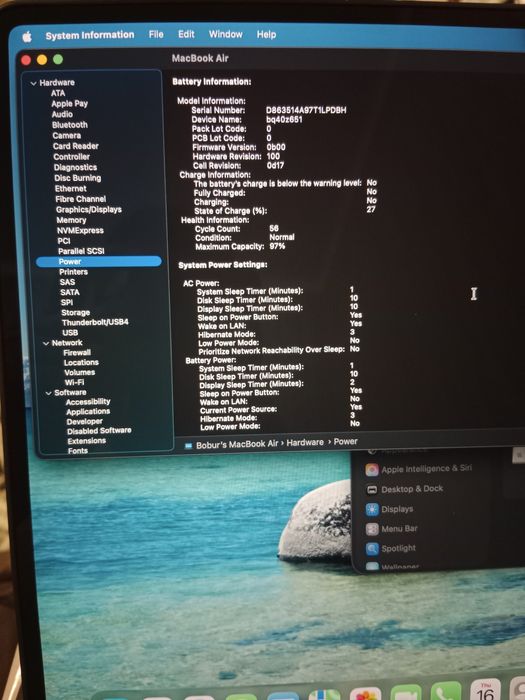Image resolution: width=525 pixels, height=700 pixels.
Task: Click Power in the path bar
Action: pyautogui.click(x=346, y=442)
